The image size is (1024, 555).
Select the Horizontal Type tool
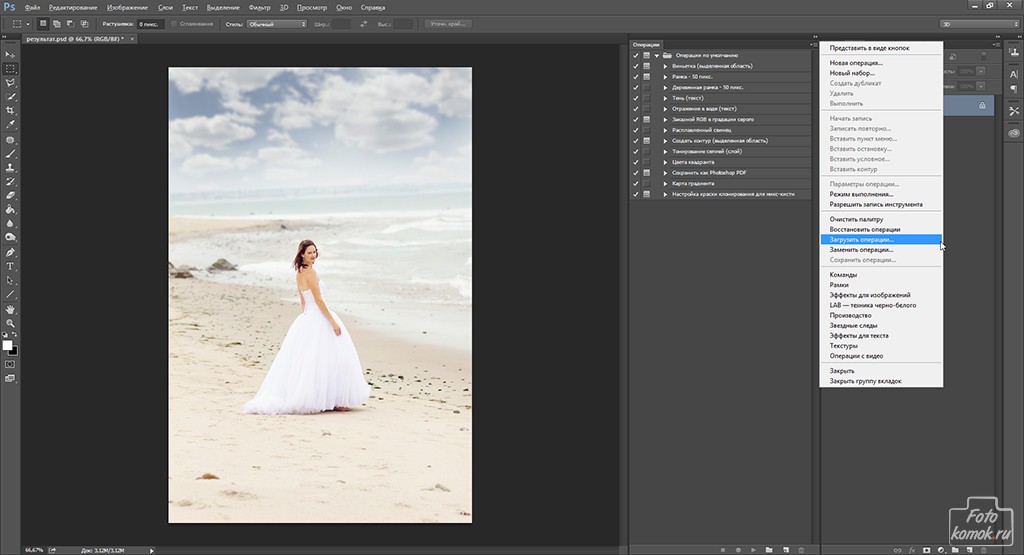pyautogui.click(x=10, y=267)
